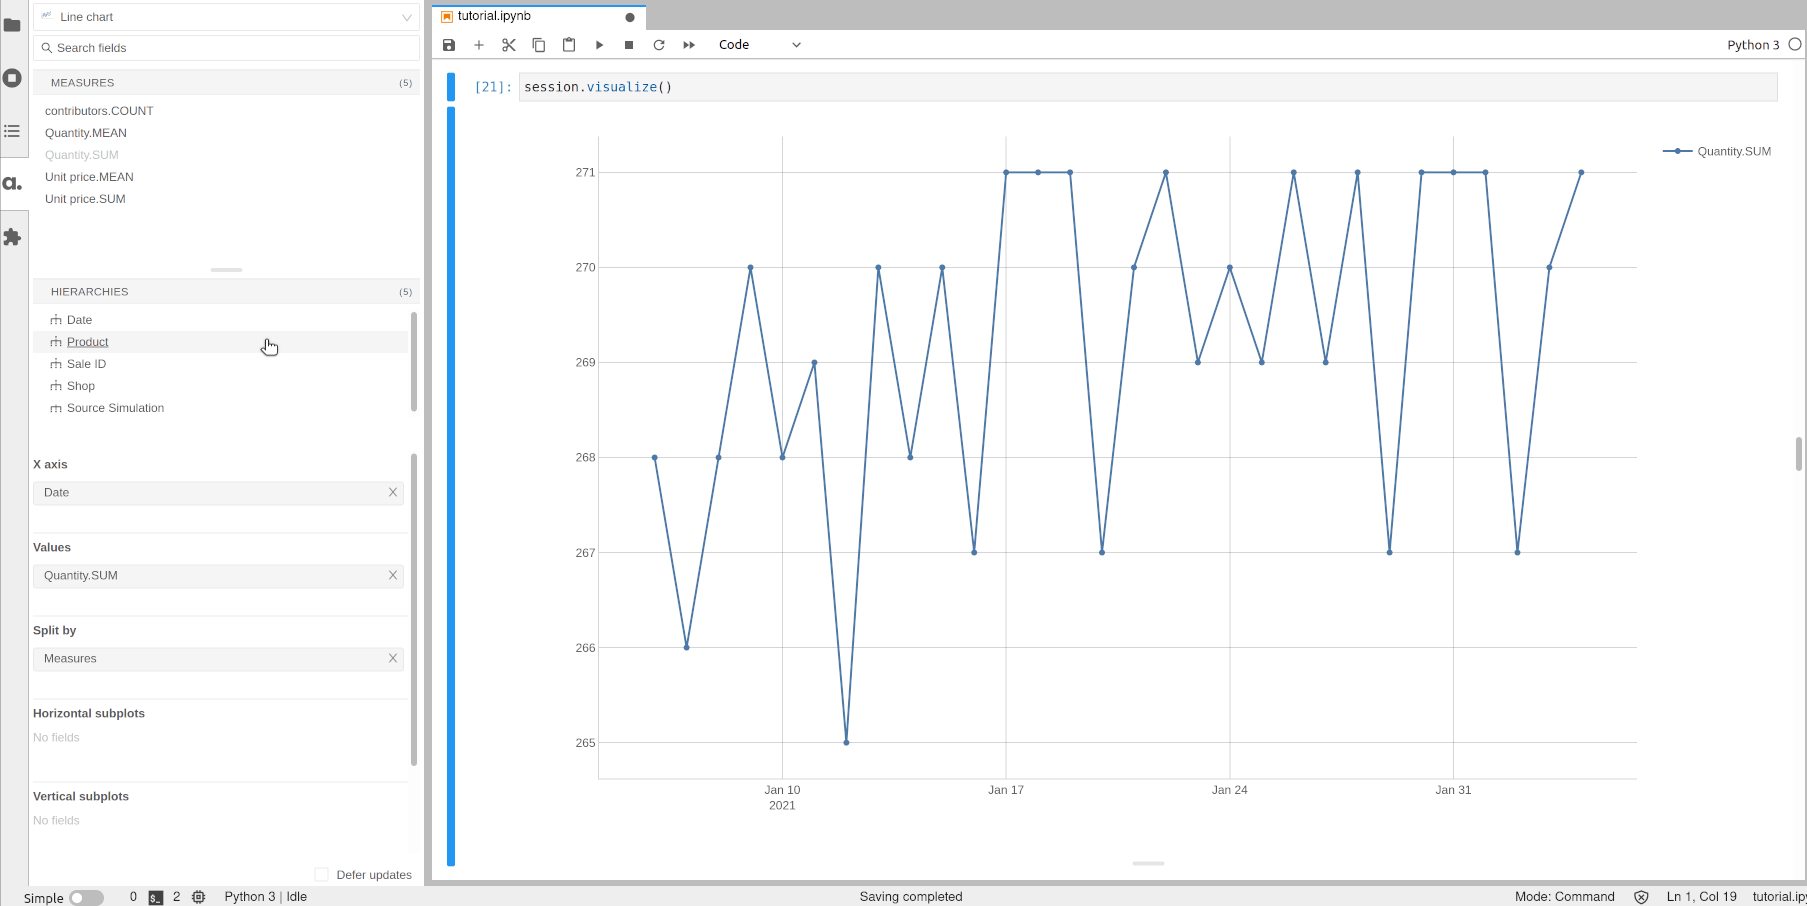Click the chart configuration panel scrollbar
The height and width of the screenshot is (906, 1807).
[x=414, y=610]
